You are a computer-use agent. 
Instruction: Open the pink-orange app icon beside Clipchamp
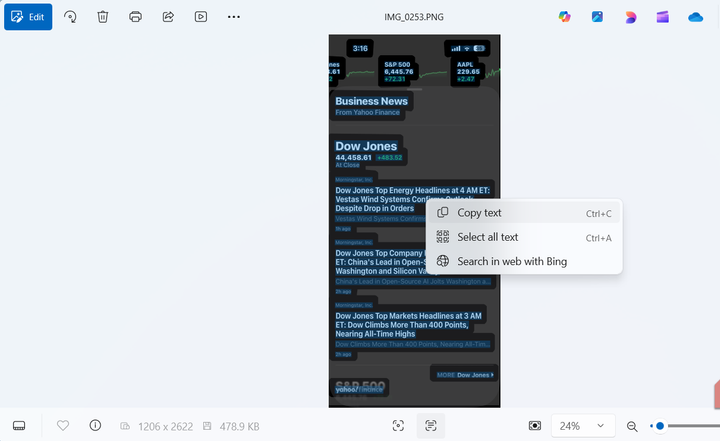click(630, 17)
